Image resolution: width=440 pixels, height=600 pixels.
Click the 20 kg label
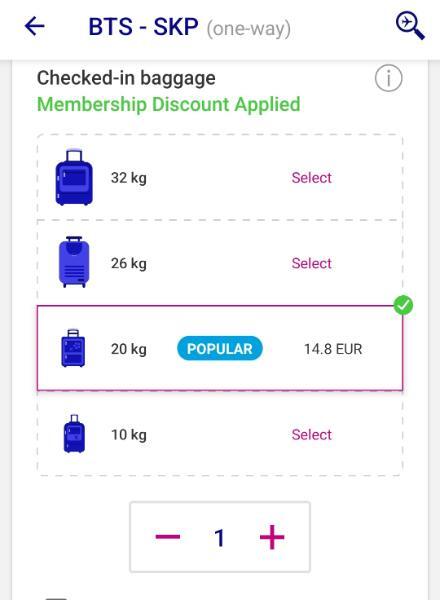(129, 349)
